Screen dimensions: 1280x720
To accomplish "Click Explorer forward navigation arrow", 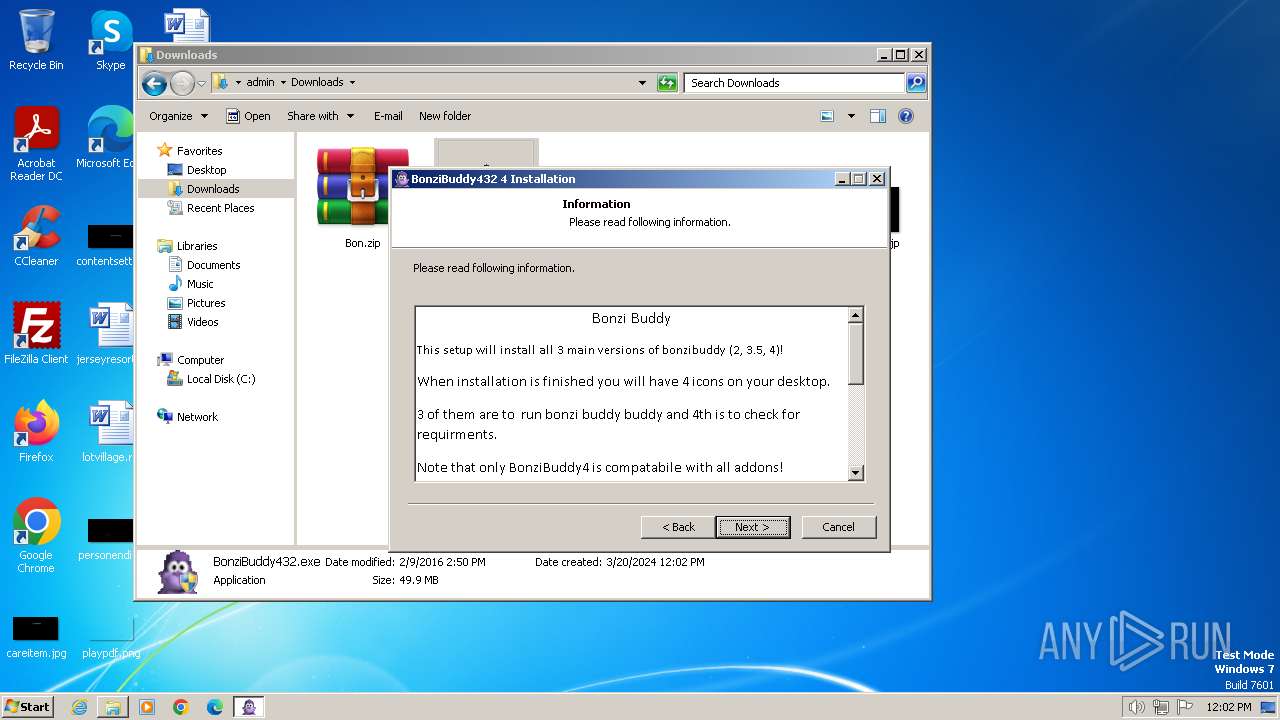I will [x=181, y=83].
